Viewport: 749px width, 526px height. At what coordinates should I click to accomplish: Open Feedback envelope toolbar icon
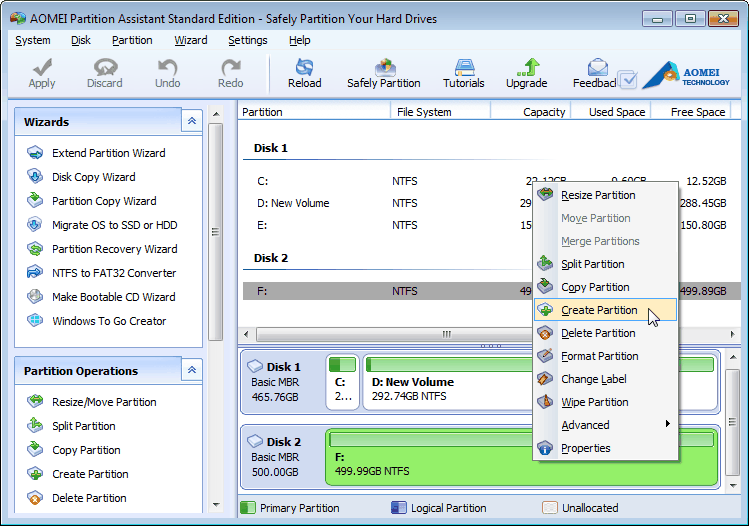click(597, 68)
